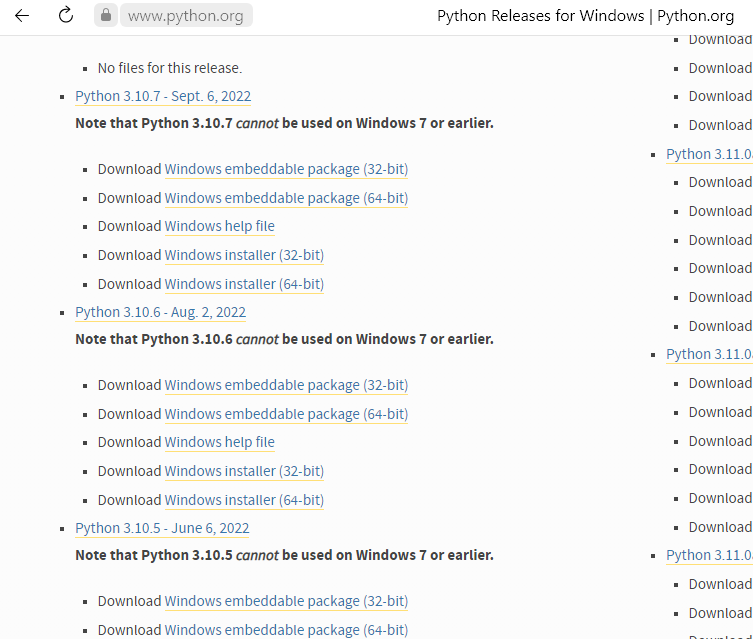Open the Python 3.10.5 - June 6, 2022 release link
Viewport: 753px width, 639px height.
click(x=162, y=528)
